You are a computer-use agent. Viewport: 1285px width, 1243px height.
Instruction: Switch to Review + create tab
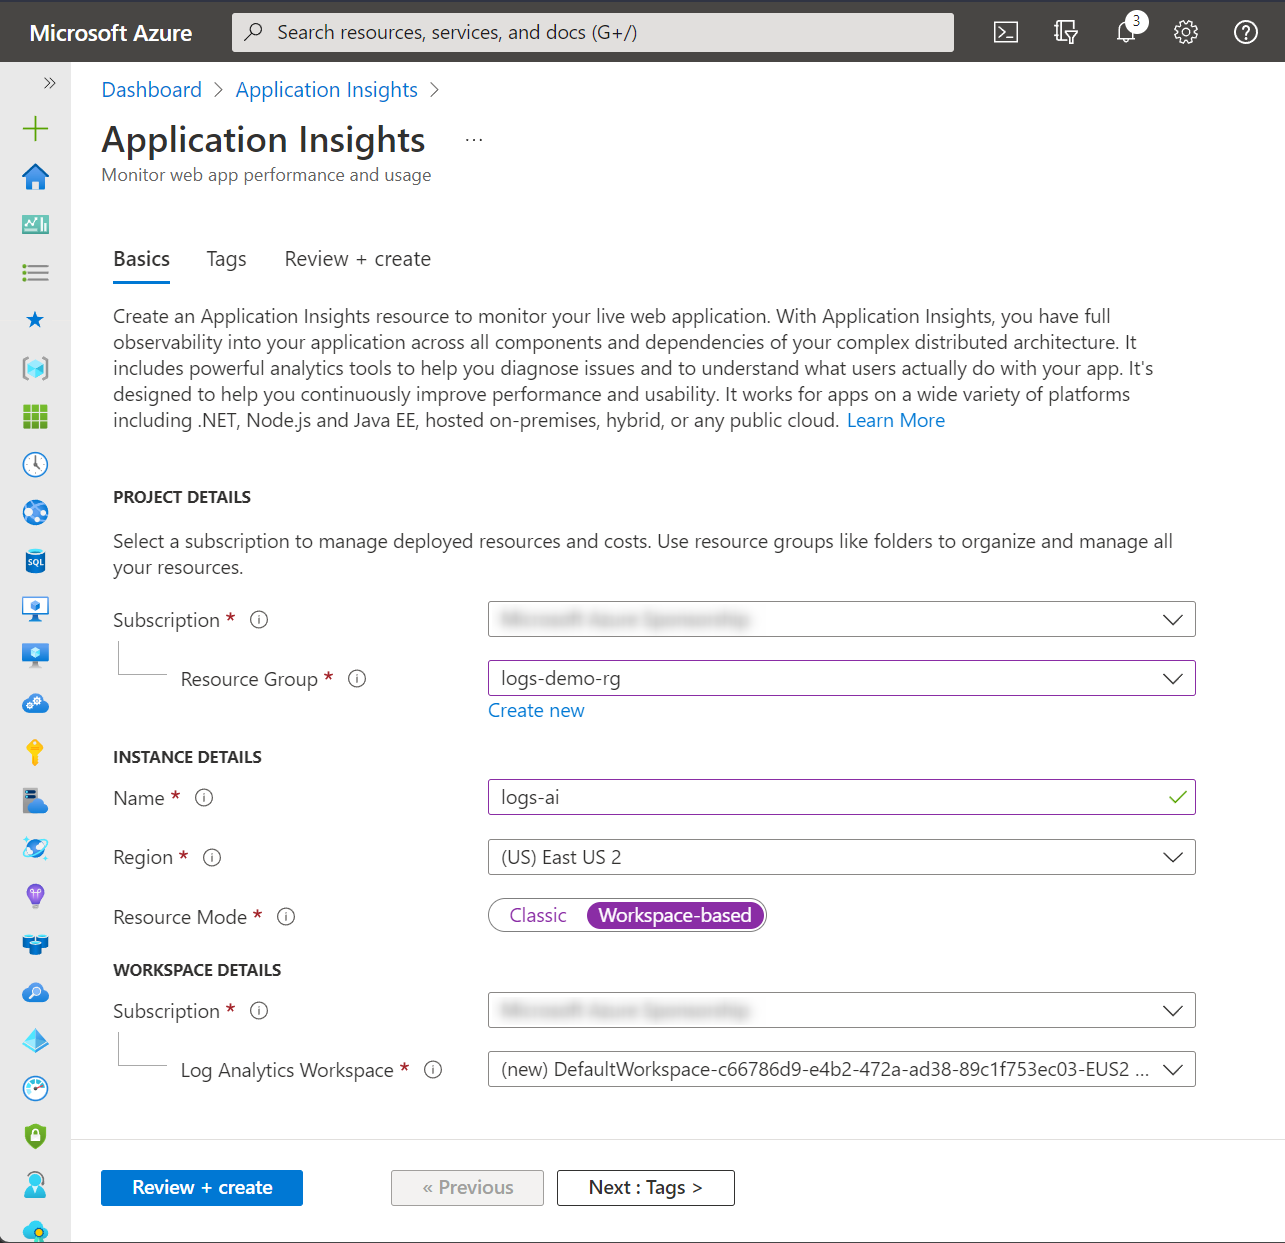pyautogui.click(x=358, y=259)
